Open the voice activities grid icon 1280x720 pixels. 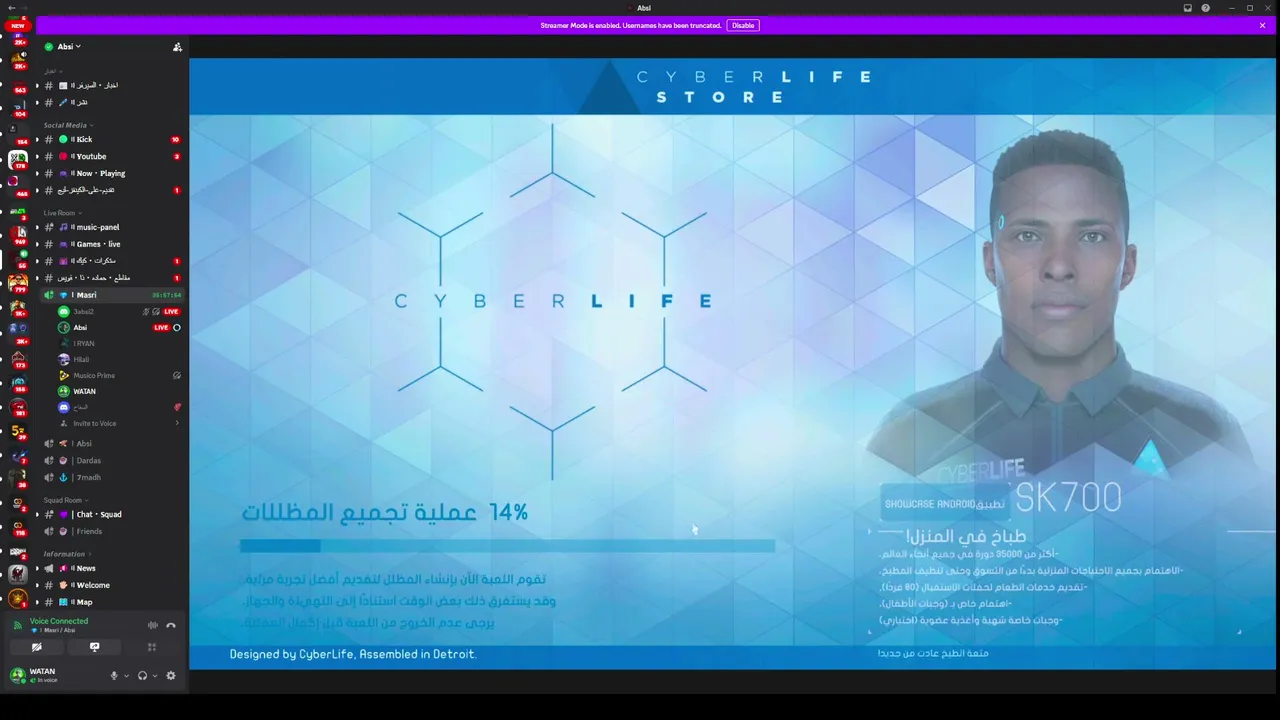(152, 647)
